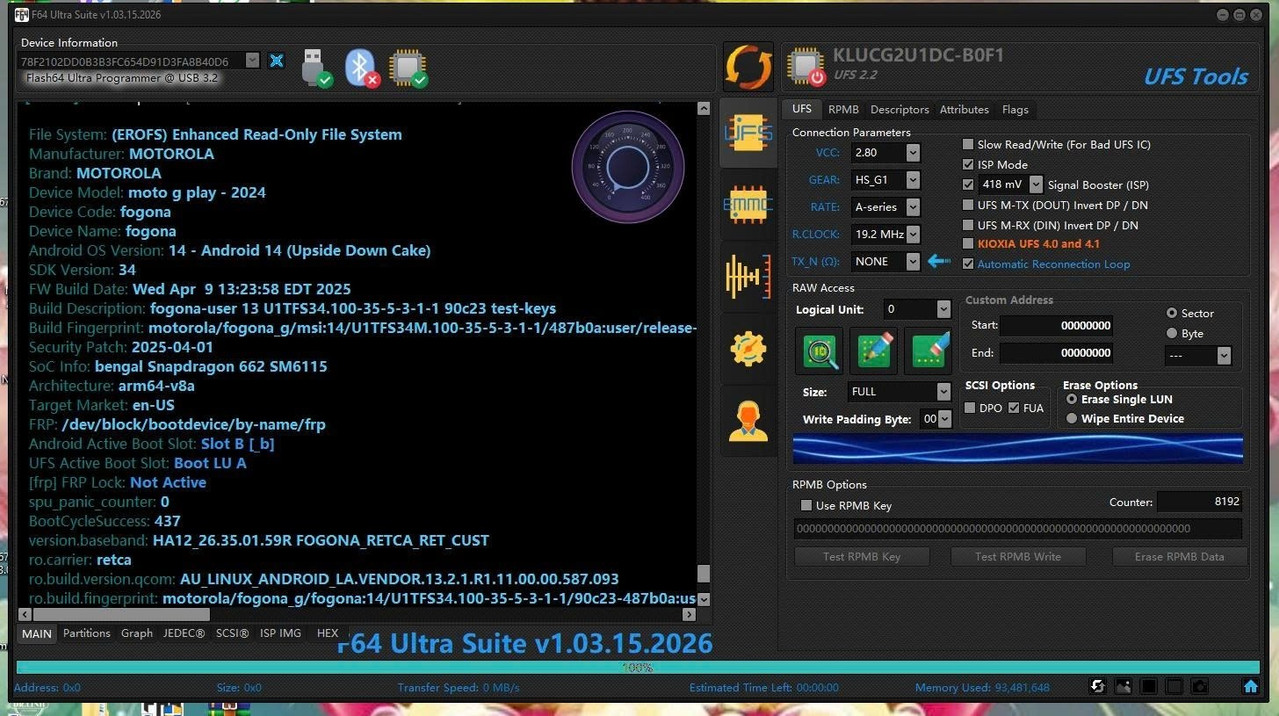Select the Sector radio button

point(1172,313)
